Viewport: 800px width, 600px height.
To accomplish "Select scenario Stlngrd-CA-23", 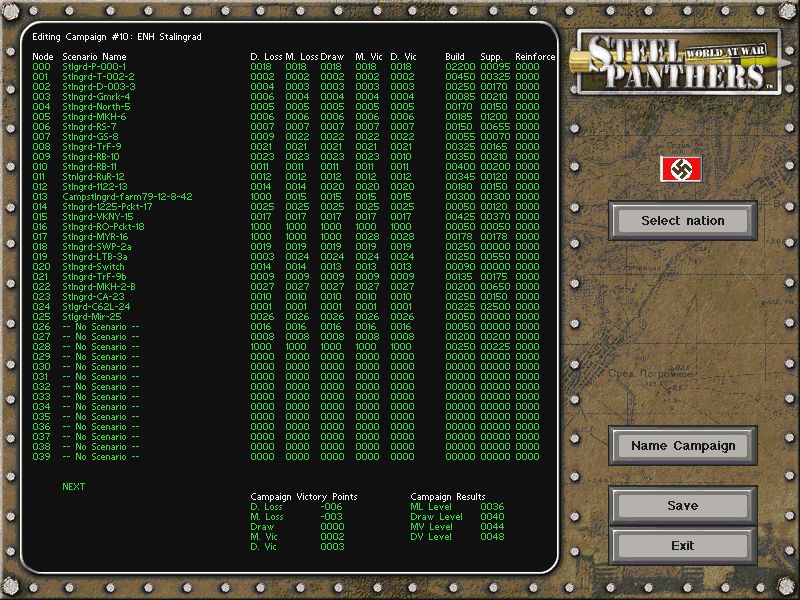I will [93, 296].
